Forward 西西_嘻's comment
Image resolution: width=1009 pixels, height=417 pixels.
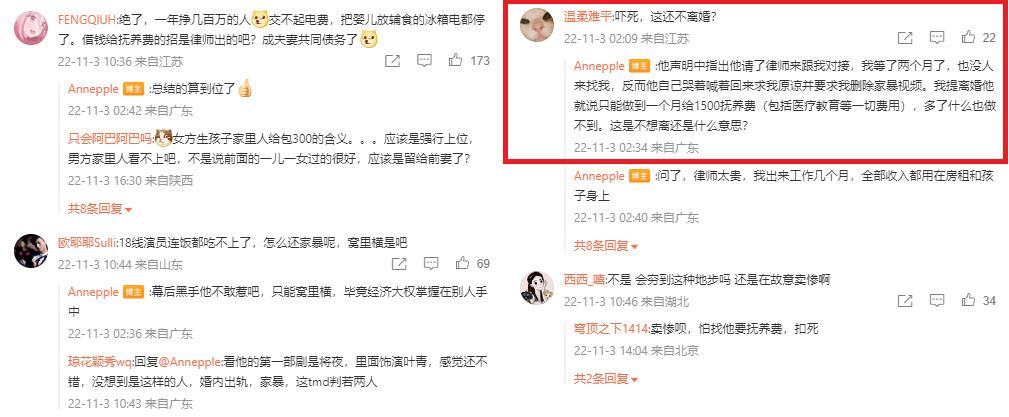[905, 301]
